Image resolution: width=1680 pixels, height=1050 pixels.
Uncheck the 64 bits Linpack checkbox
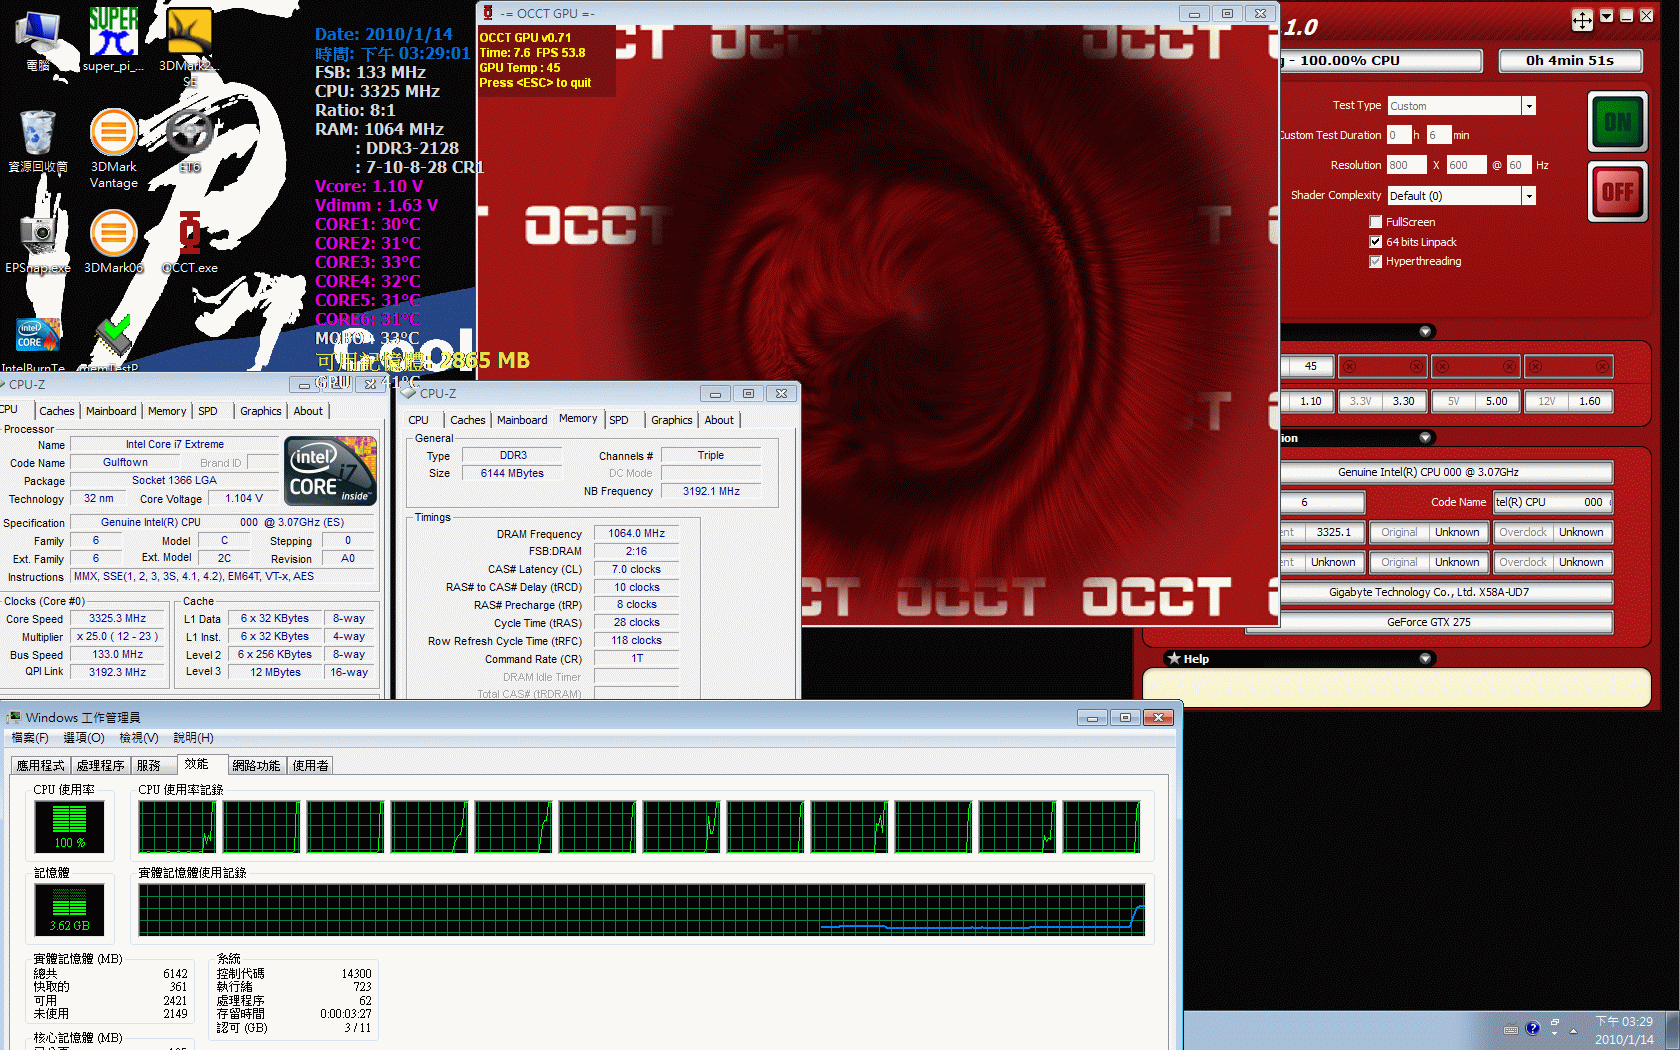click(x=1376, y=242)
